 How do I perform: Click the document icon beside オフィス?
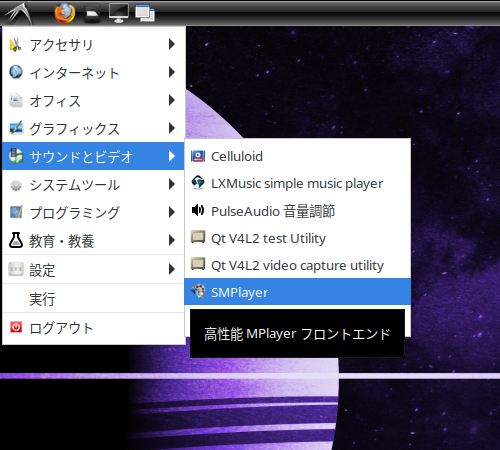[16, 100]
